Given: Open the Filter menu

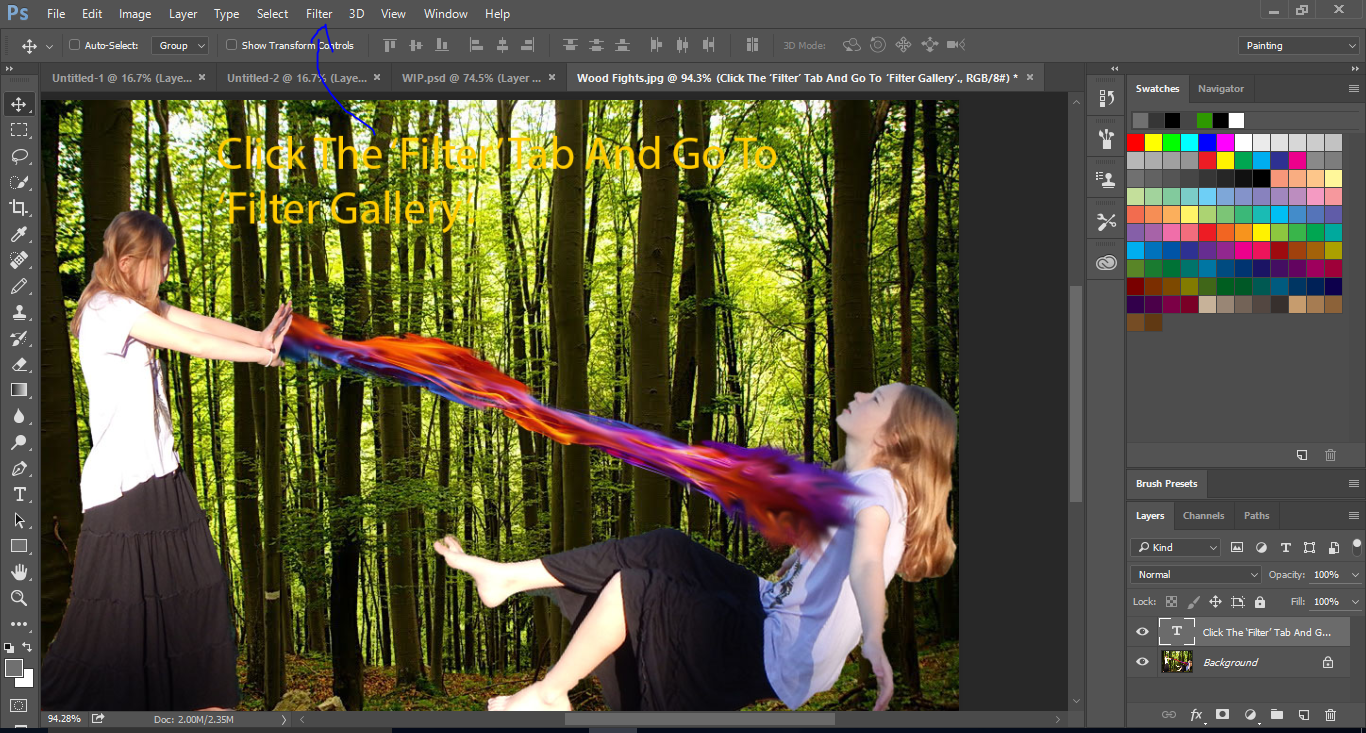Looking at the screenshot, I should click(319, 14).
